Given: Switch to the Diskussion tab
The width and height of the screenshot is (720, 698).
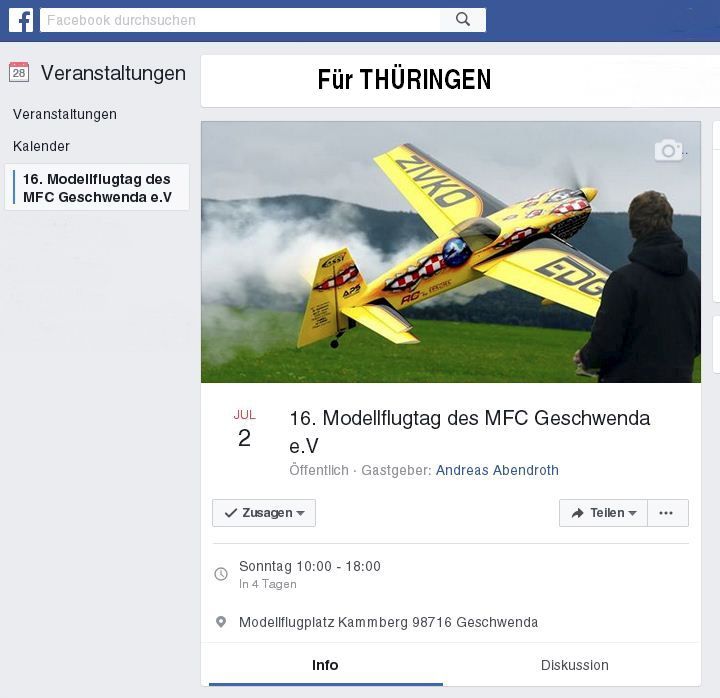Looking at the screenshot, I should [574, 665].
